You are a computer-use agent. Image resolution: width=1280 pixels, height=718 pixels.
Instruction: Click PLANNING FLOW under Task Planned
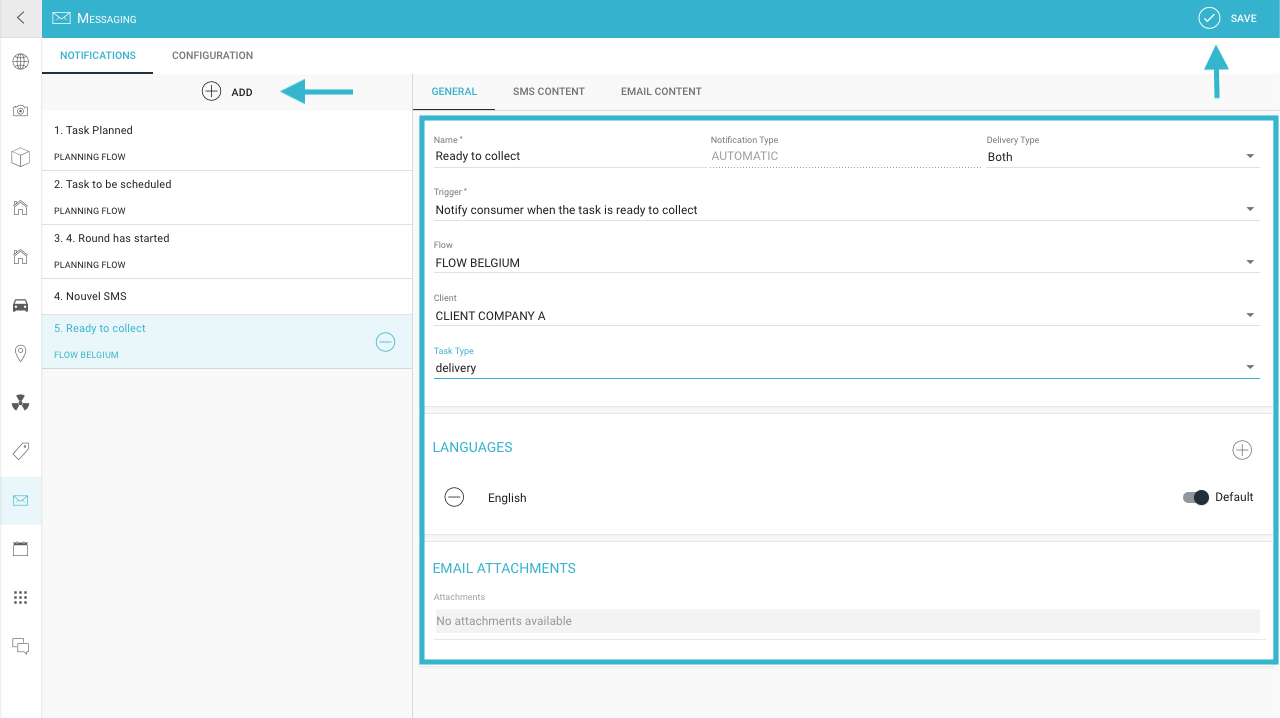point(90,157)
